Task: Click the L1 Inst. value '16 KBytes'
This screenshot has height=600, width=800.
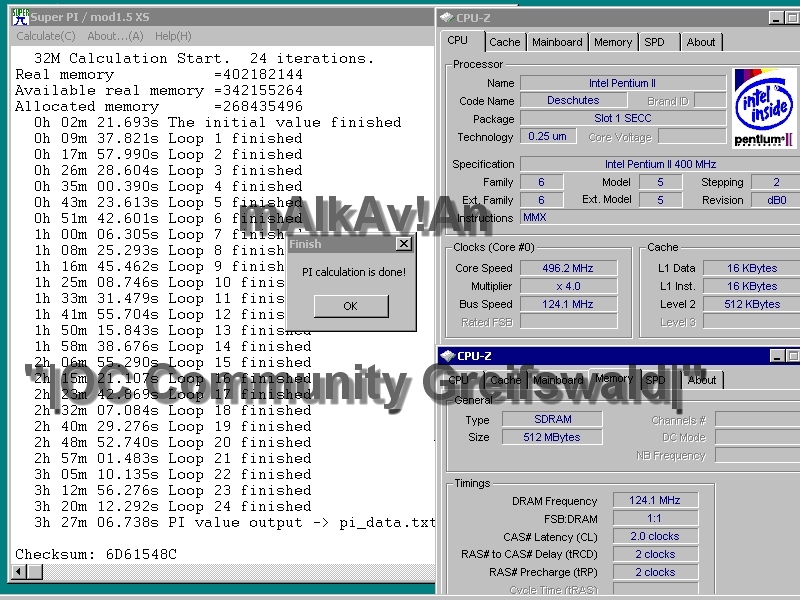Action: tap(752, 286)
